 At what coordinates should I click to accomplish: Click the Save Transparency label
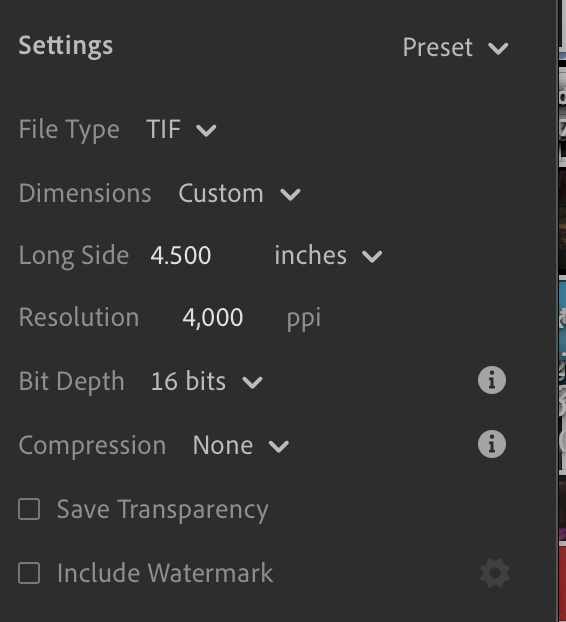click(163, 509)
